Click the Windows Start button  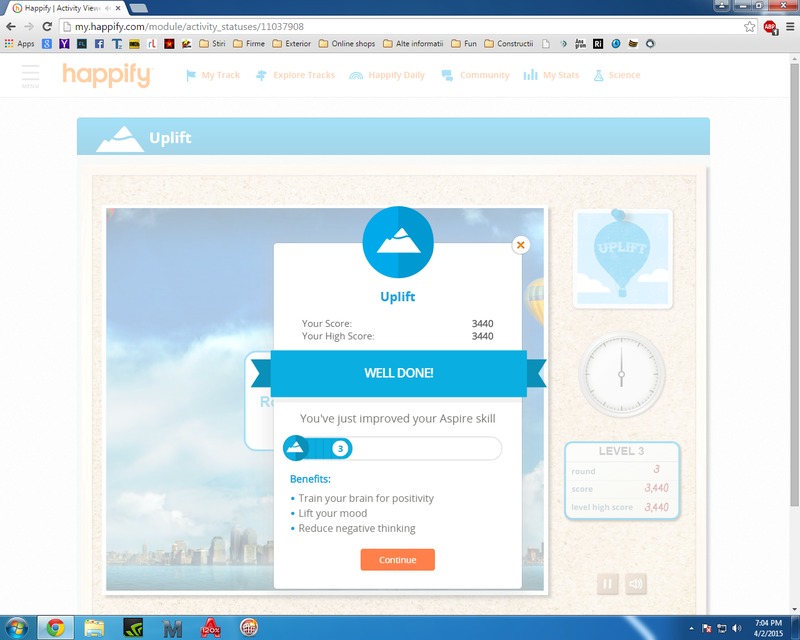click(x=16, y=628)
